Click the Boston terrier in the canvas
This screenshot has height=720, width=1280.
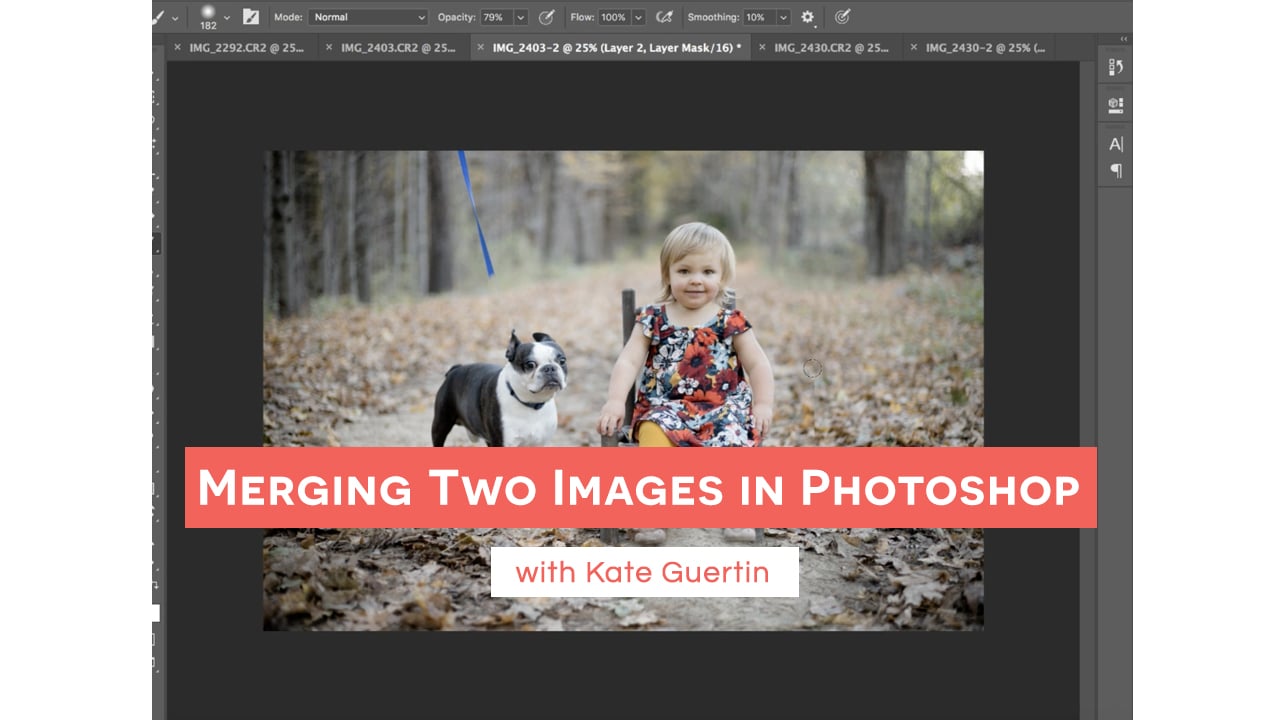(502, 392)
